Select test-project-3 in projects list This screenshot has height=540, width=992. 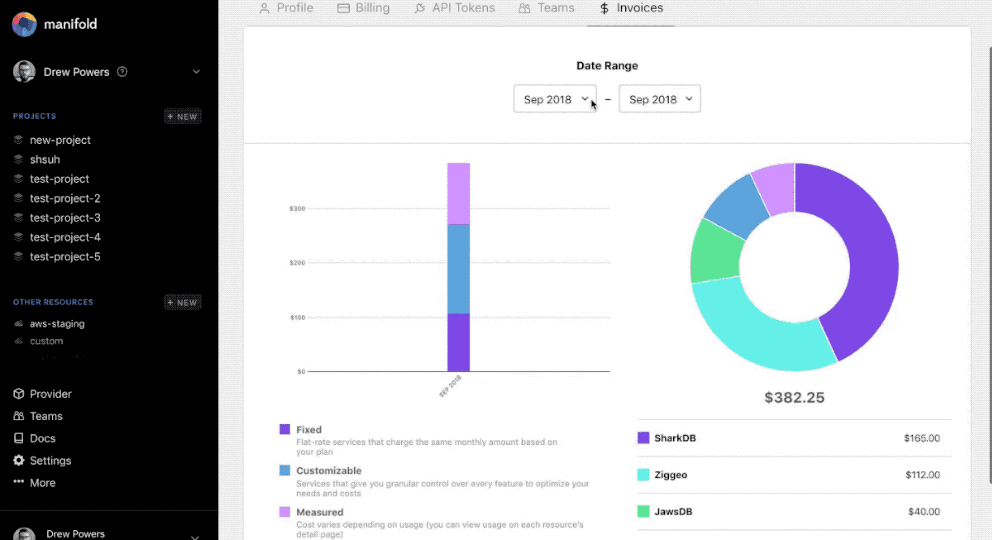coord(65,218)
